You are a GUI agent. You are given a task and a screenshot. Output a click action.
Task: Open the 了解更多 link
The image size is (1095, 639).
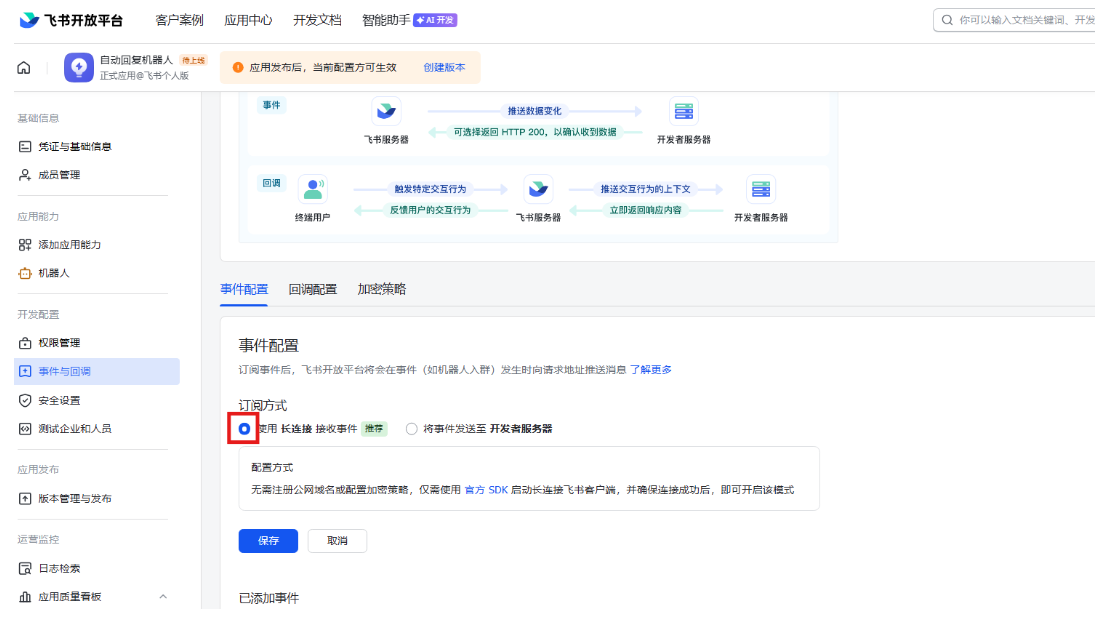(x=651, y=369)
